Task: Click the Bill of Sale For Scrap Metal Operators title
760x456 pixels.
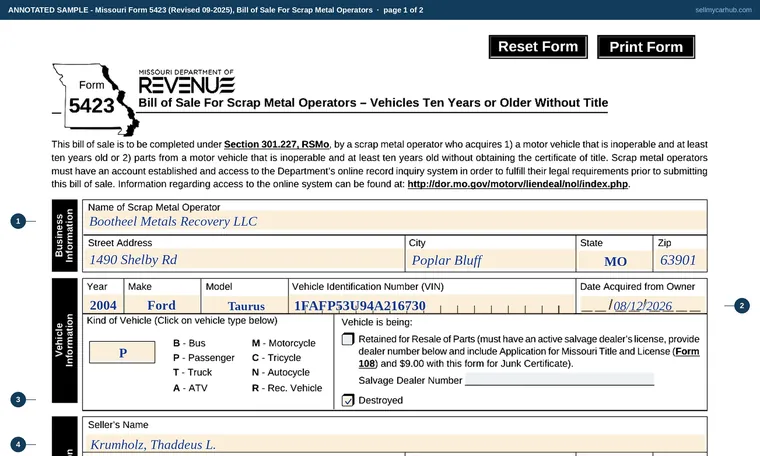Action: click(373, 103)
